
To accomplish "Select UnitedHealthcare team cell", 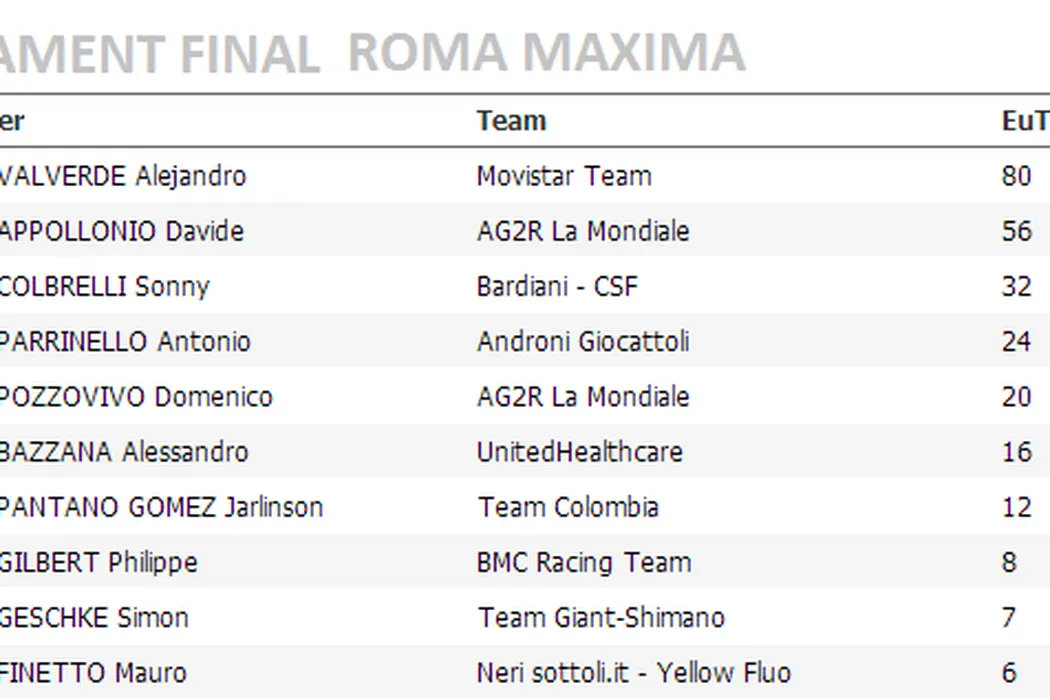I will click(579, 451).
